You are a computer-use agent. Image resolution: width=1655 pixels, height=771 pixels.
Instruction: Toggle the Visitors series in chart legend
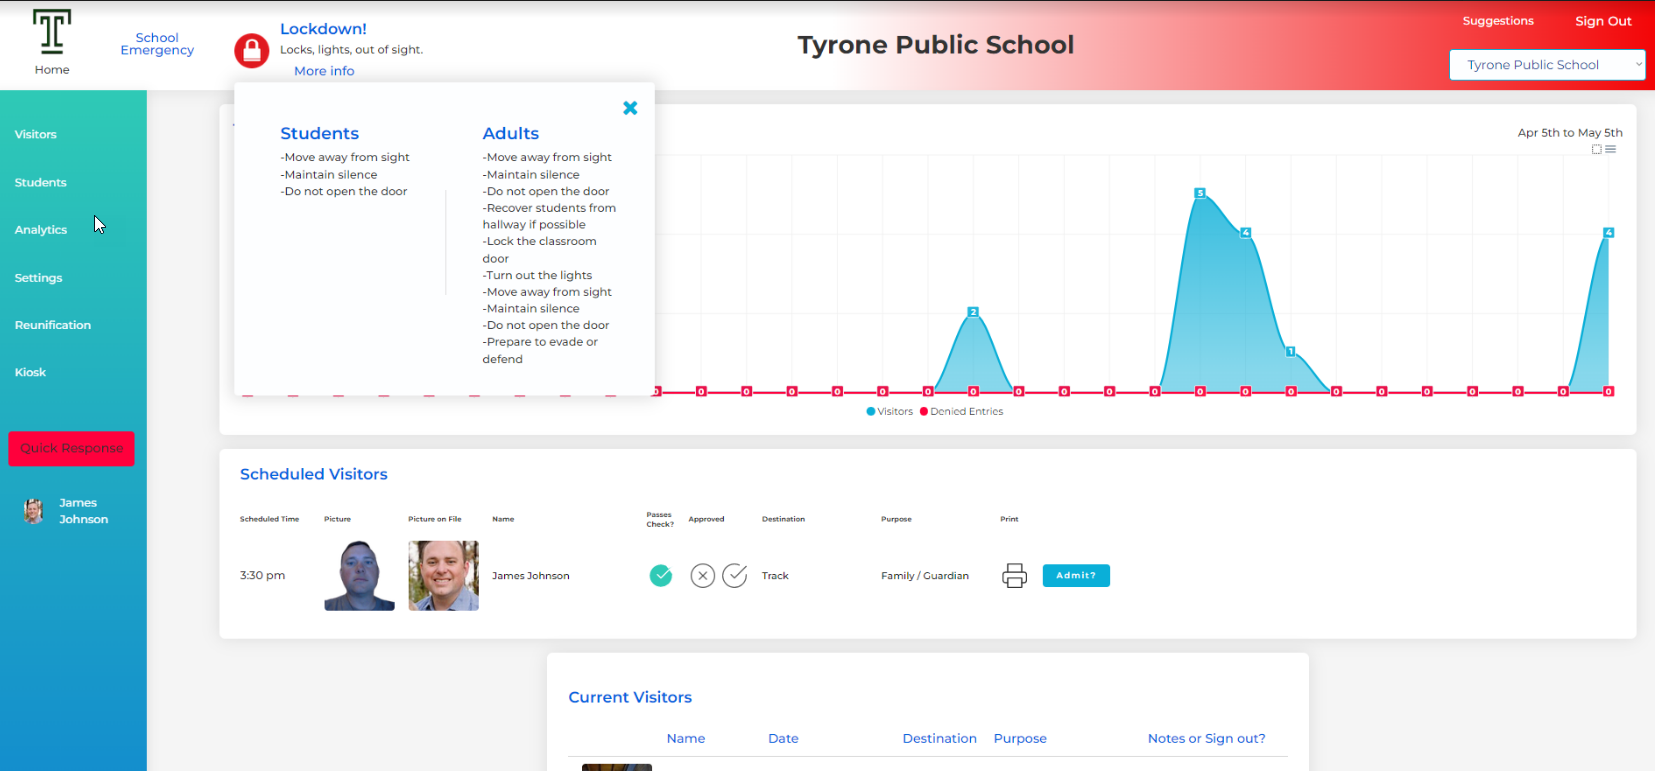tap(889, 412)
